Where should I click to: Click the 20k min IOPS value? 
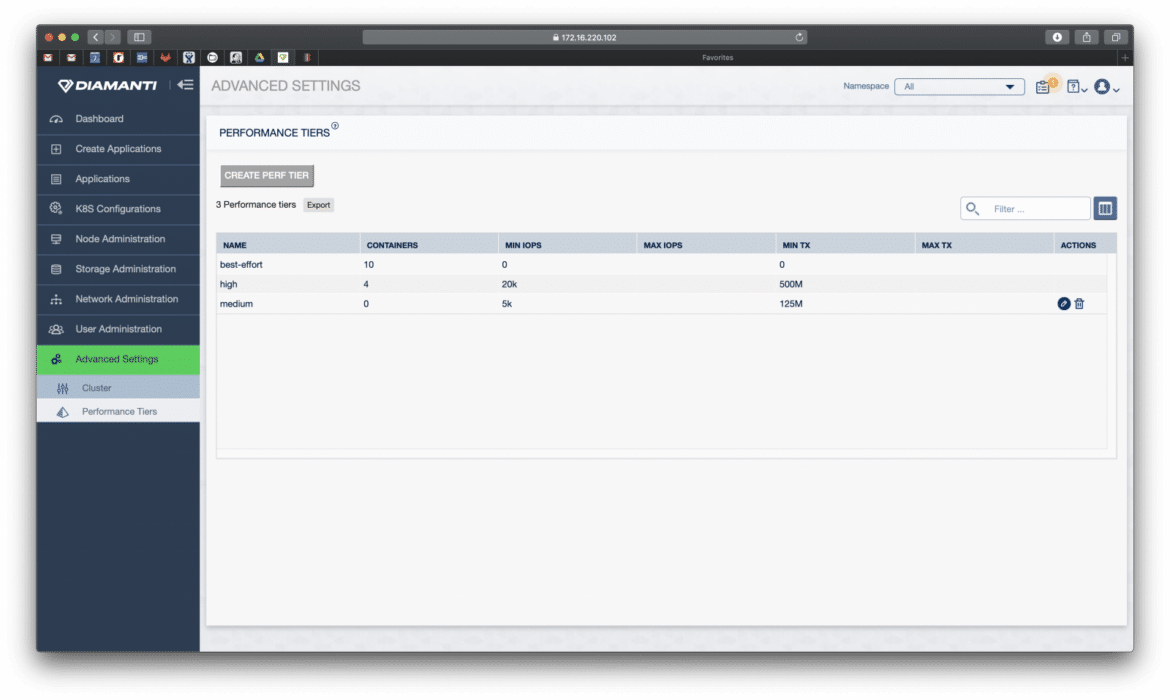tap(509, 284)
